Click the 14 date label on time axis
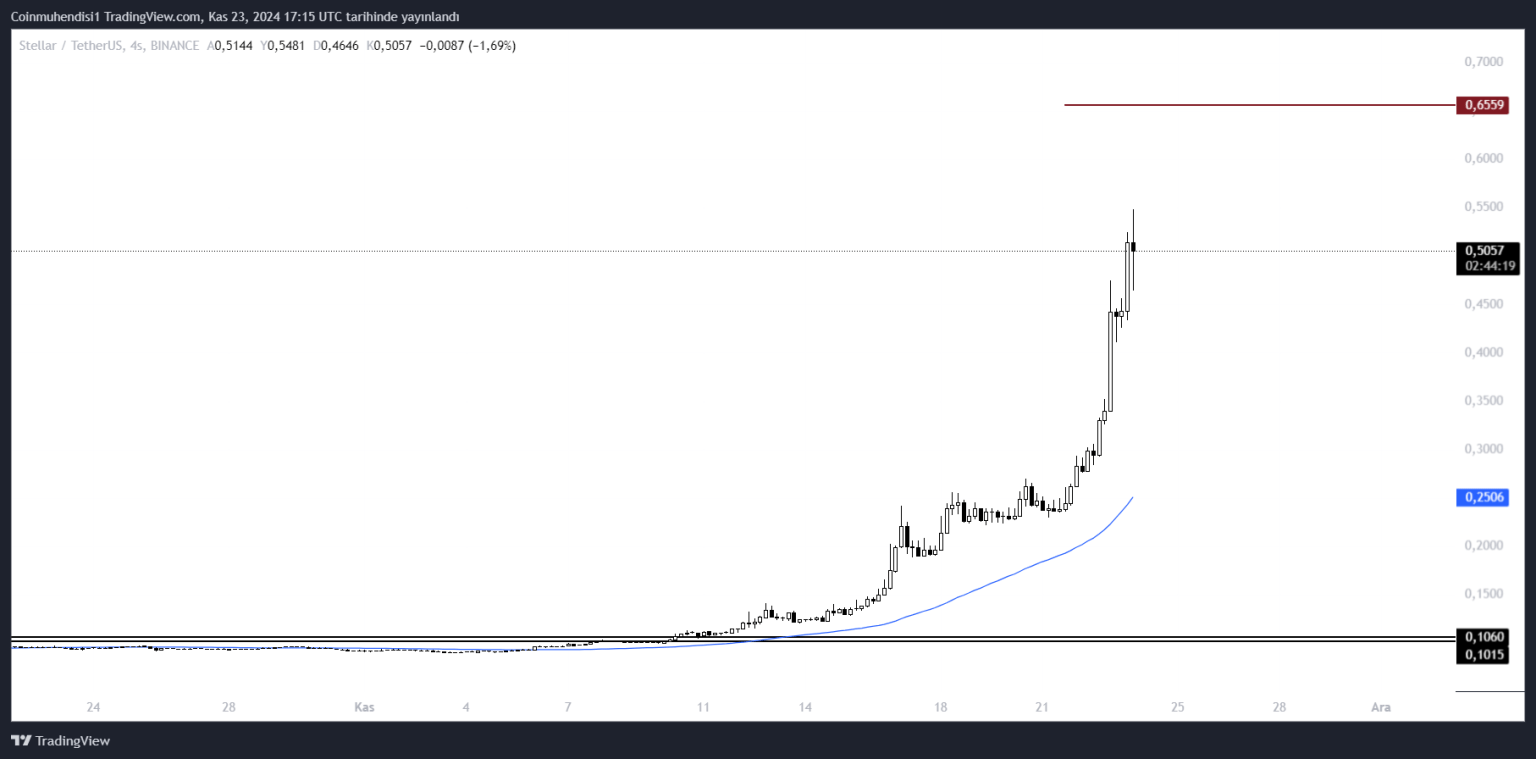Screen dimensions: 1536x759 [805, 707]
